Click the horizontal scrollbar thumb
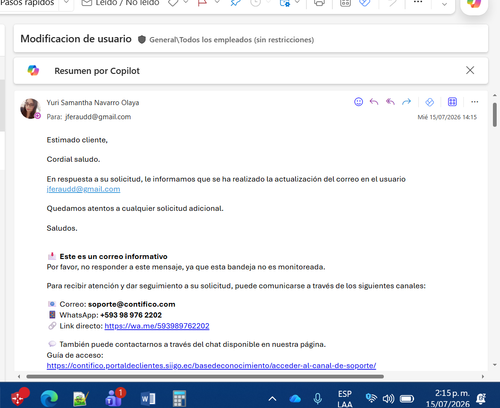The image size is (500, 408). (x=205, y=376)
